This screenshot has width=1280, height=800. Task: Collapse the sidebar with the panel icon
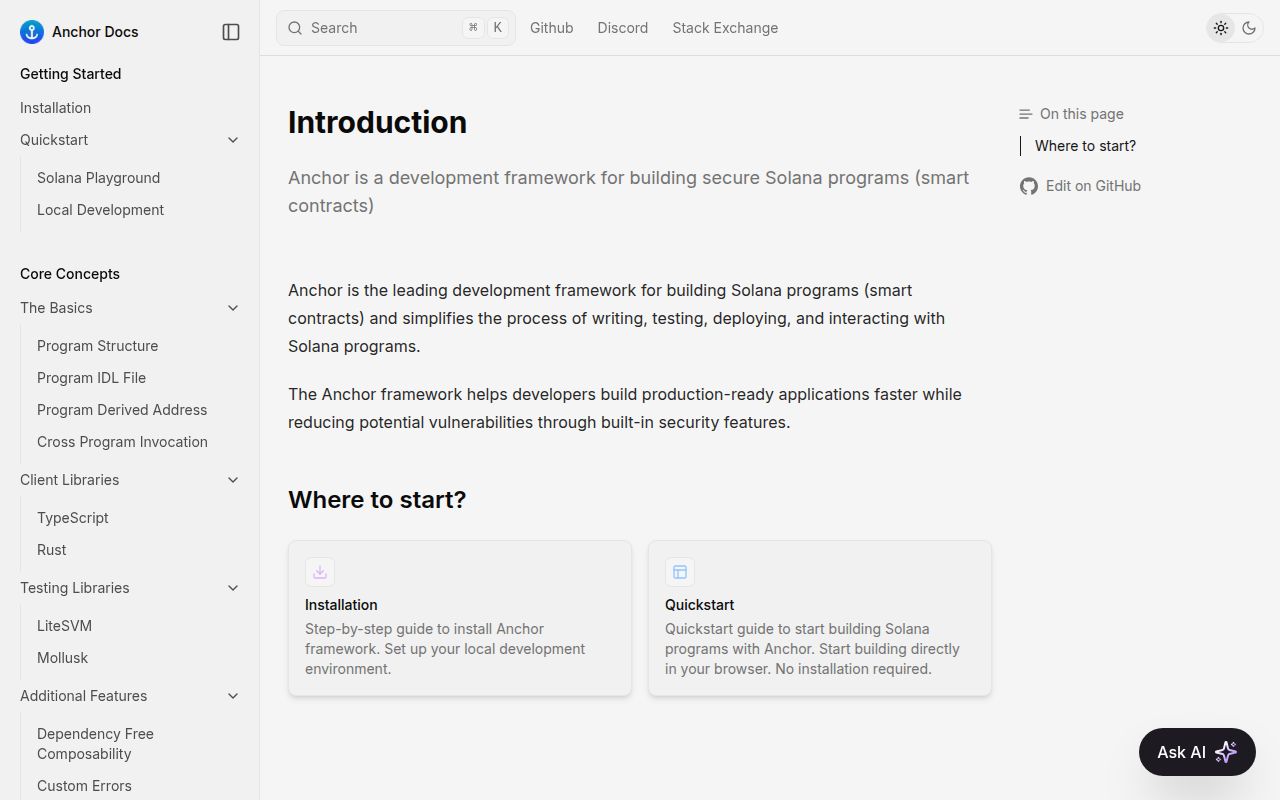(x=231, y=32)
